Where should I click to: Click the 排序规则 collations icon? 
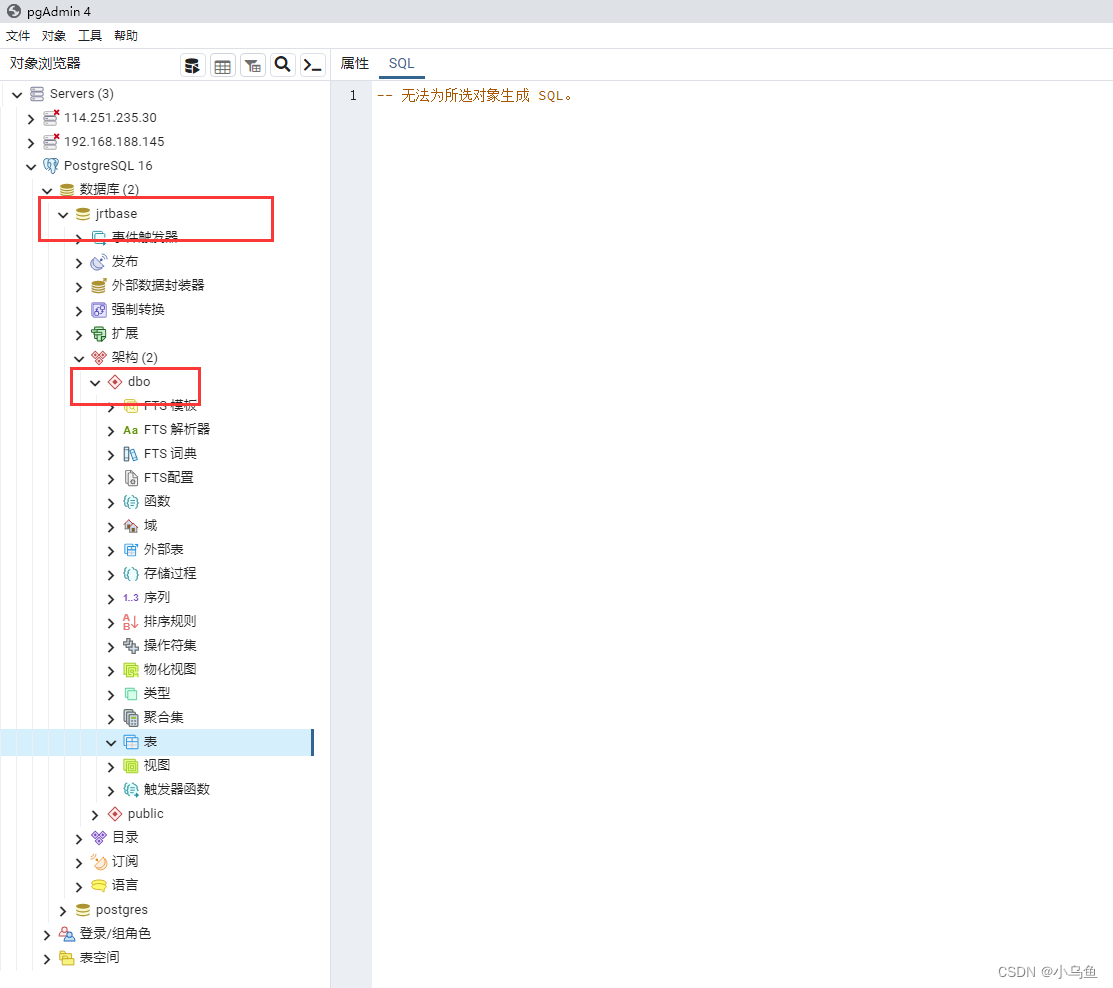click(131, 622)
